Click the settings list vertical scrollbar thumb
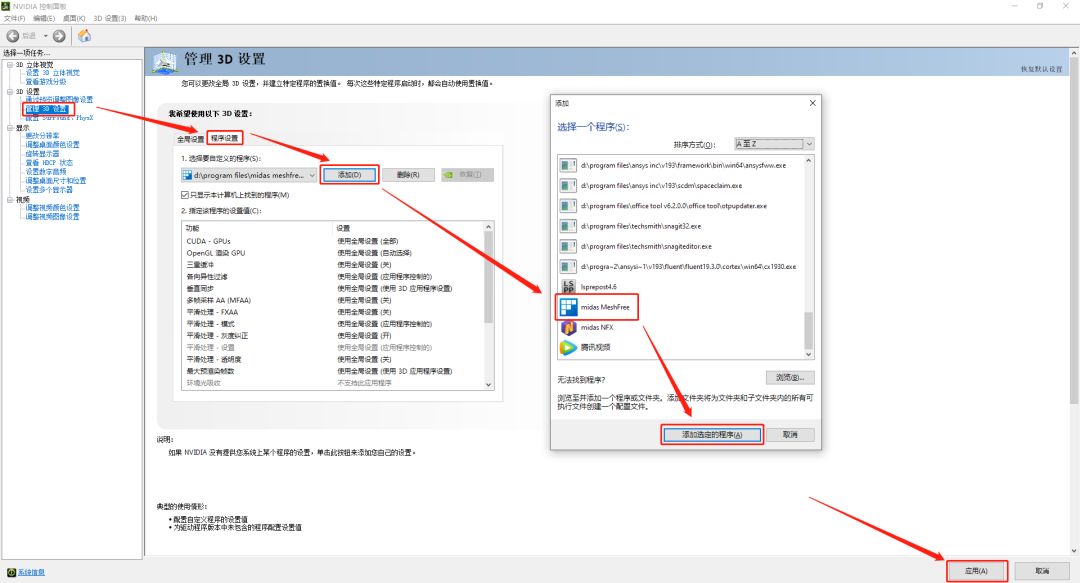1080x583 pixels. [488, 277]
